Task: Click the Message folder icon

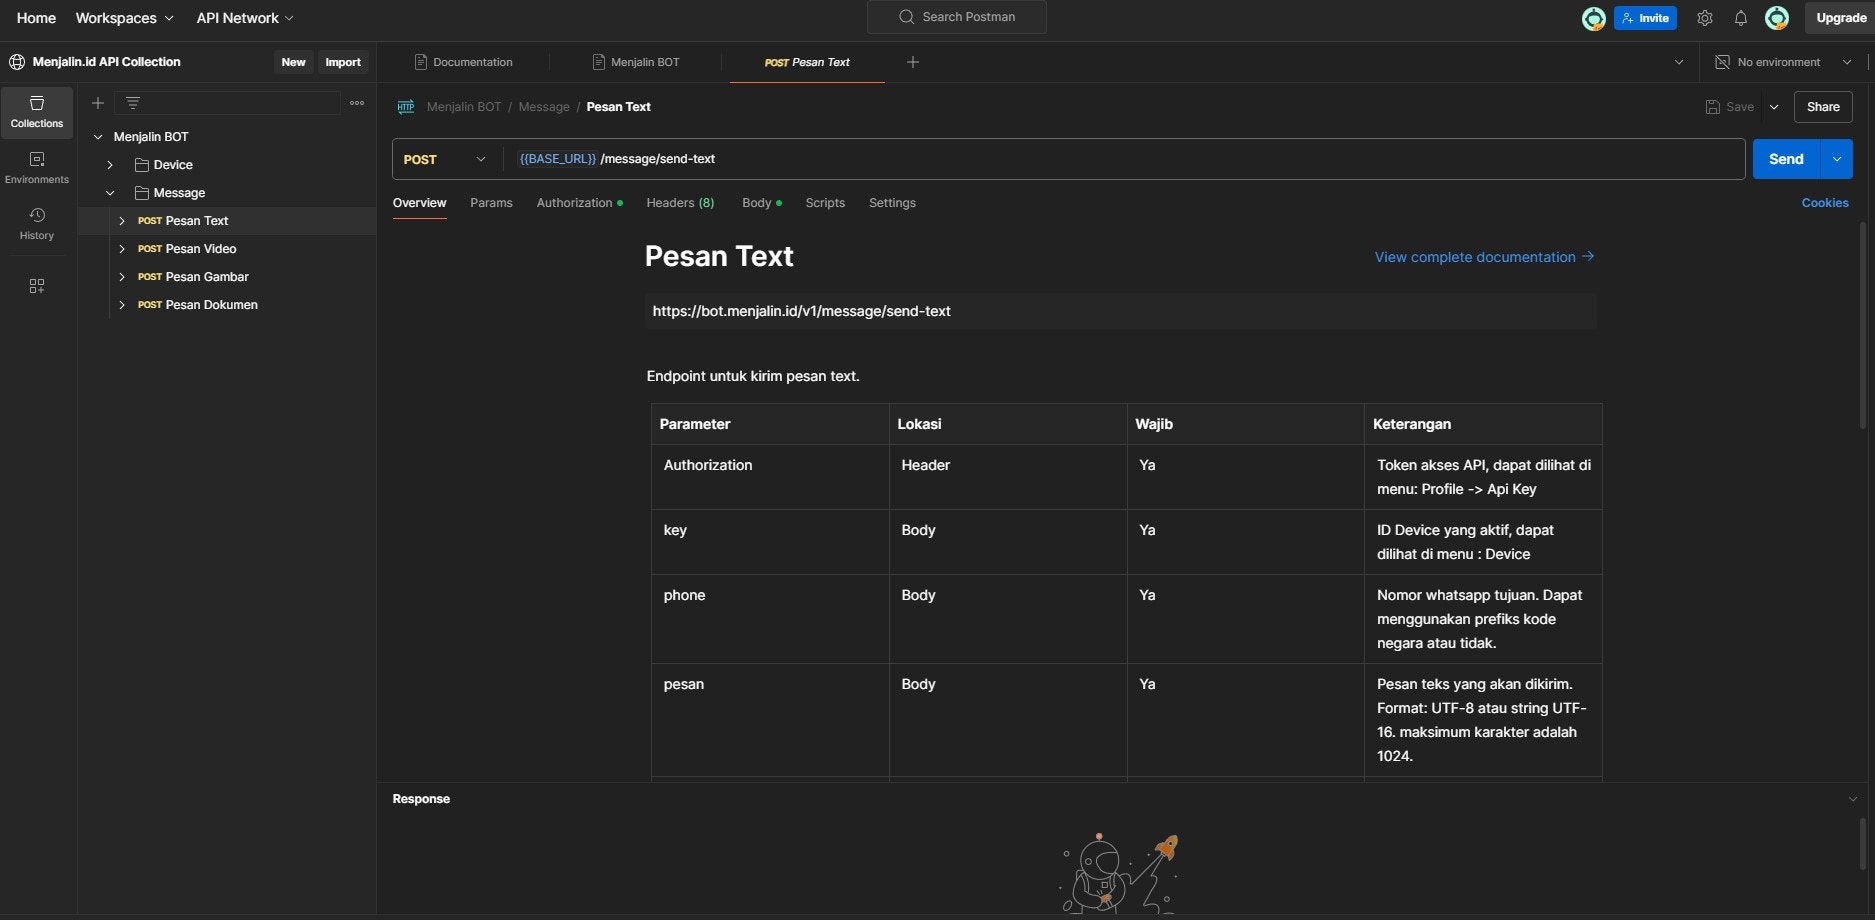Action: [142, 193]
